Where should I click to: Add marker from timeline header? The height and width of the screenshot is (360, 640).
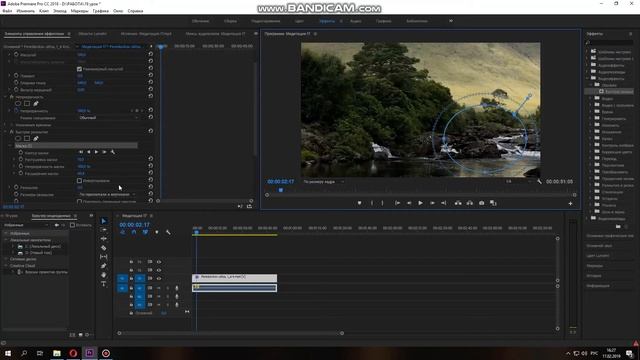coord(157,232)
